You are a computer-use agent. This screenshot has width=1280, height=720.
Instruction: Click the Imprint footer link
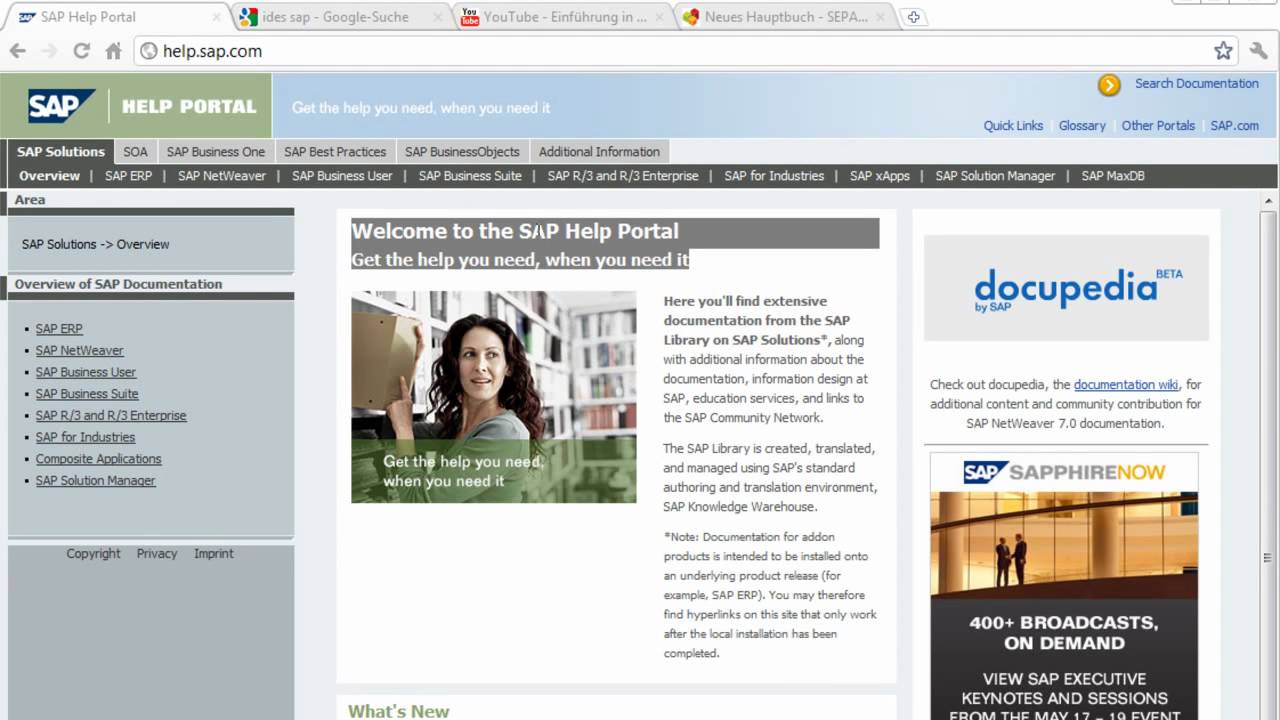tap(214, 554)
